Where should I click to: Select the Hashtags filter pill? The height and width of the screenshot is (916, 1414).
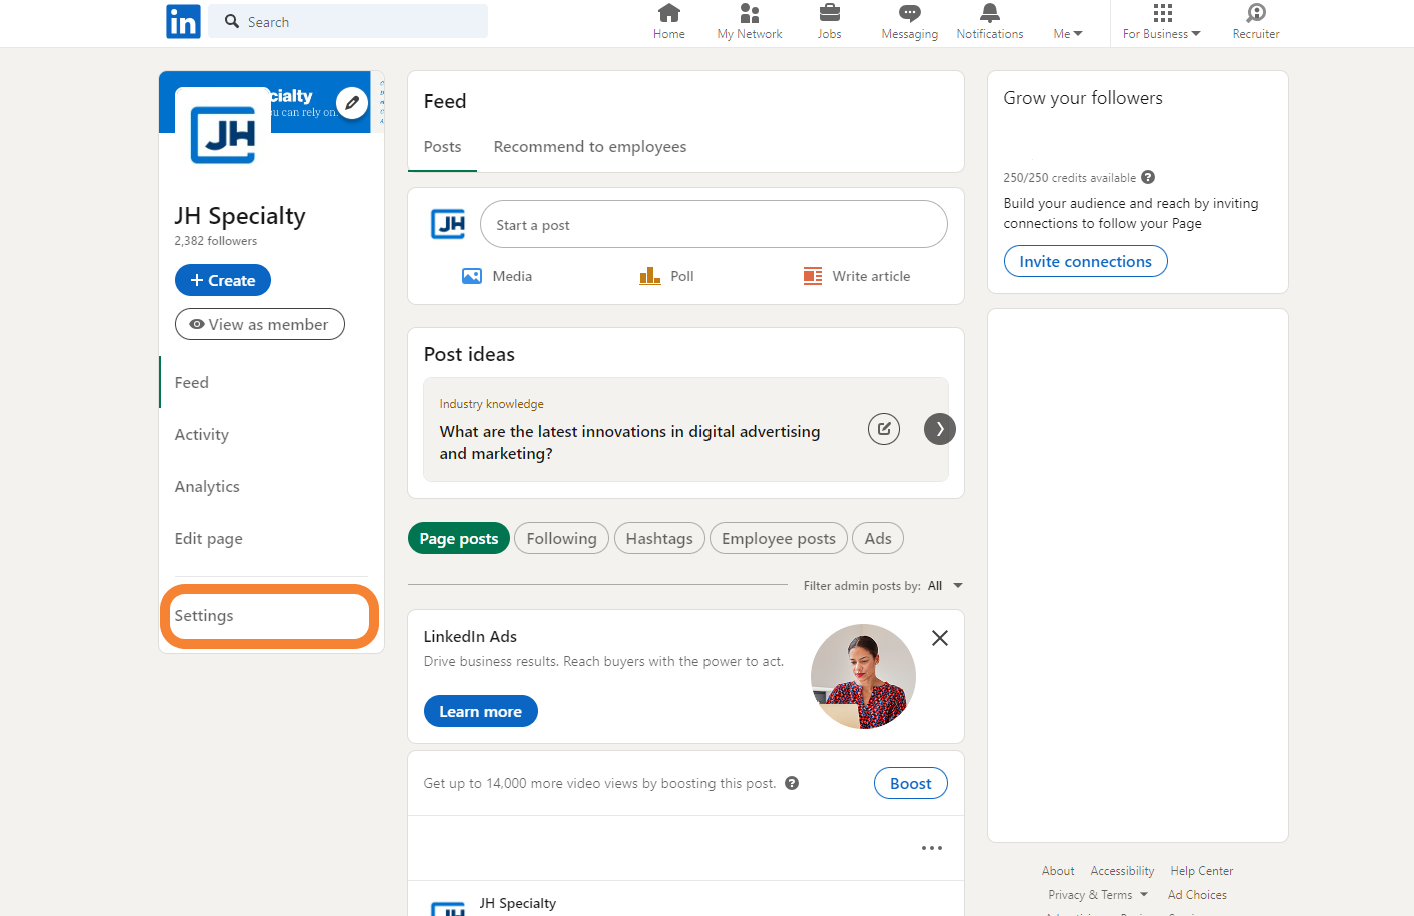pos(659,538)
